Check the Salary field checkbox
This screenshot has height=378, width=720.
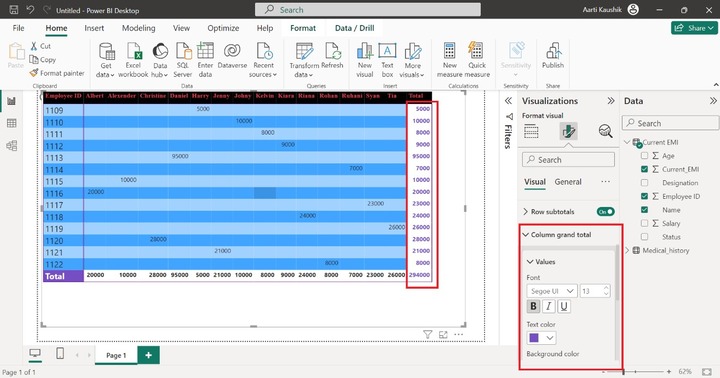(644, 223)
